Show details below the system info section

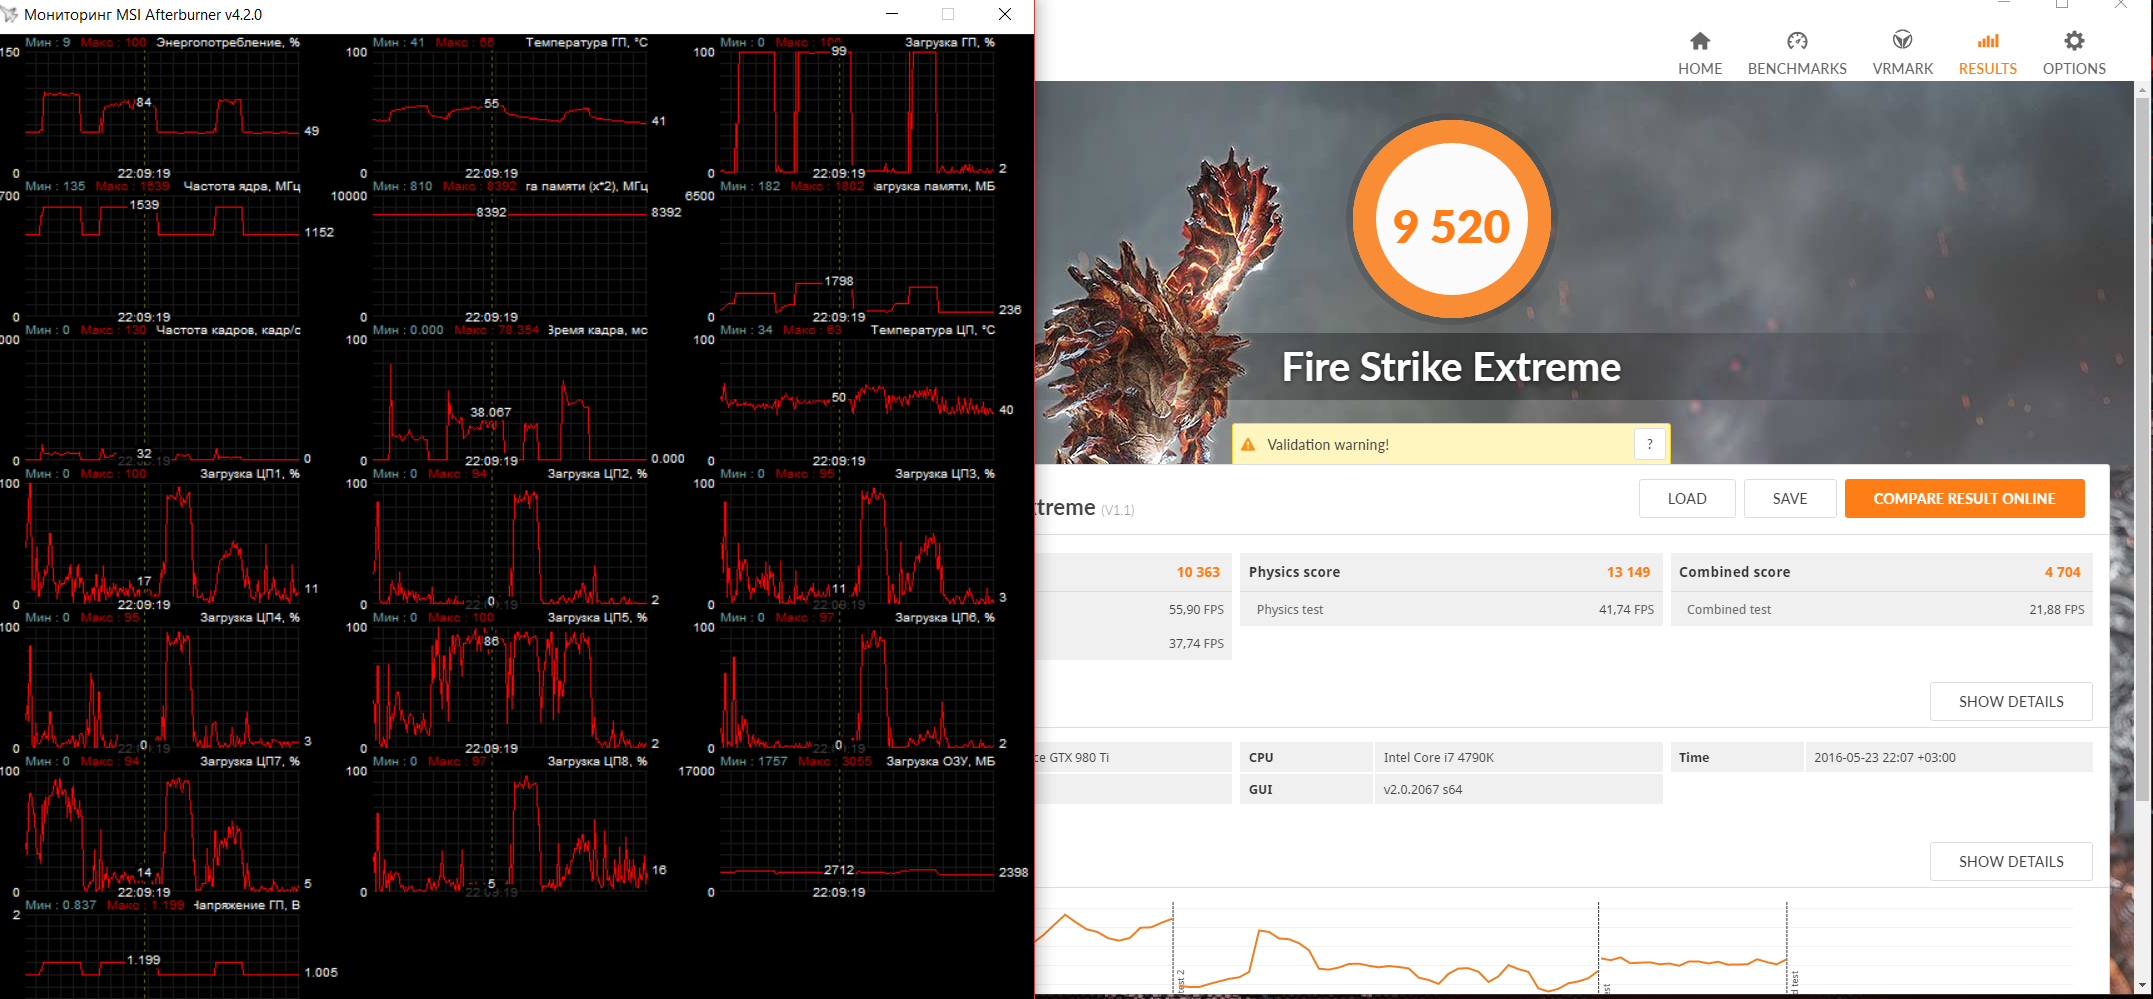[x=2011, y=862]
